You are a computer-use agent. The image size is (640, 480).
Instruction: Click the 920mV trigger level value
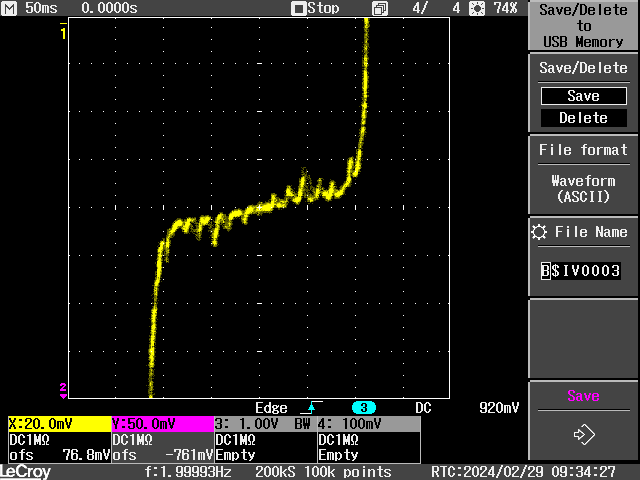(x=499, y=408)
